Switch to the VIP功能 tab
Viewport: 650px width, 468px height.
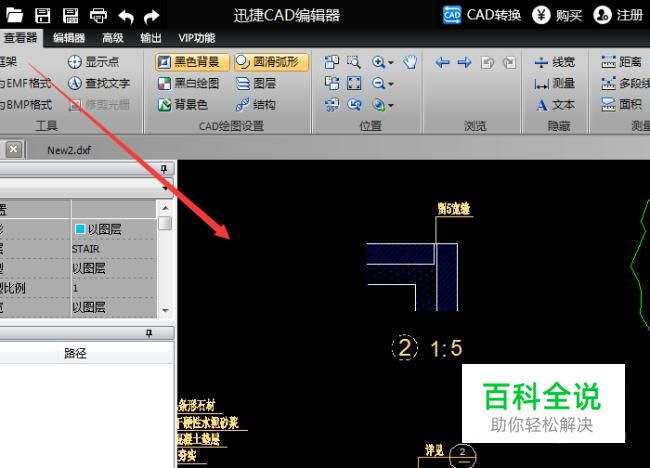point(196,38)
